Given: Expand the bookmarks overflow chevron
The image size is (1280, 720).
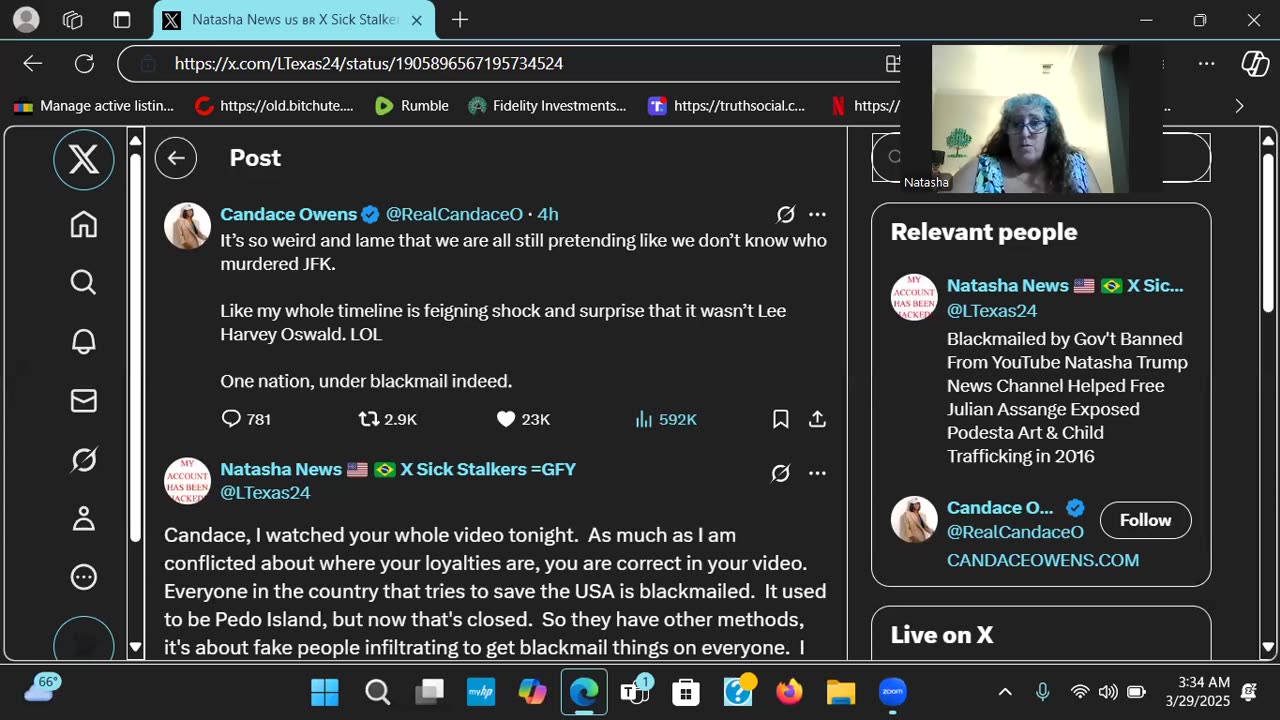Looking at the screenshot, I should tap(1239, 106).
